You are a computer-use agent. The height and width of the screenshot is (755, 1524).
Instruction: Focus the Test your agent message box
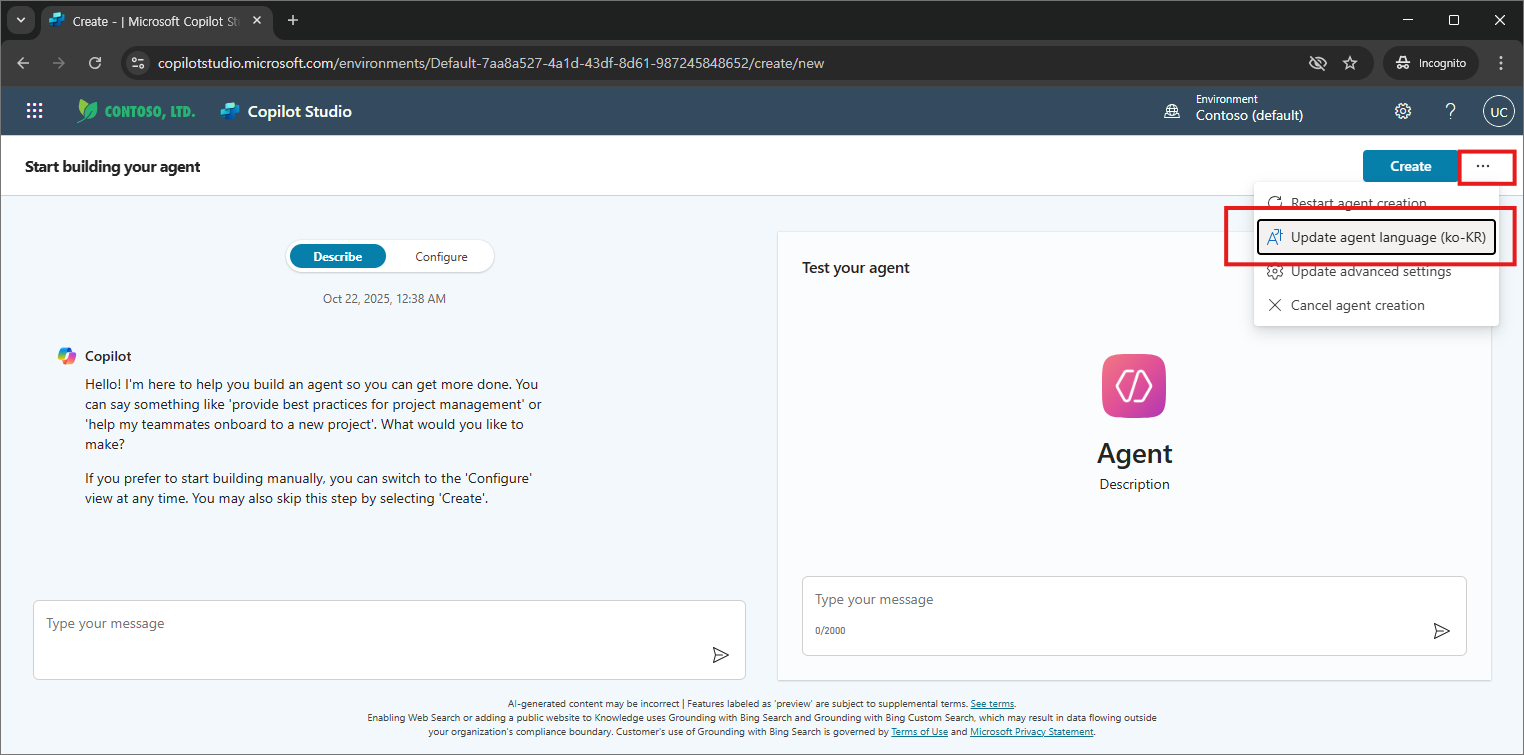coord(1134,616)
